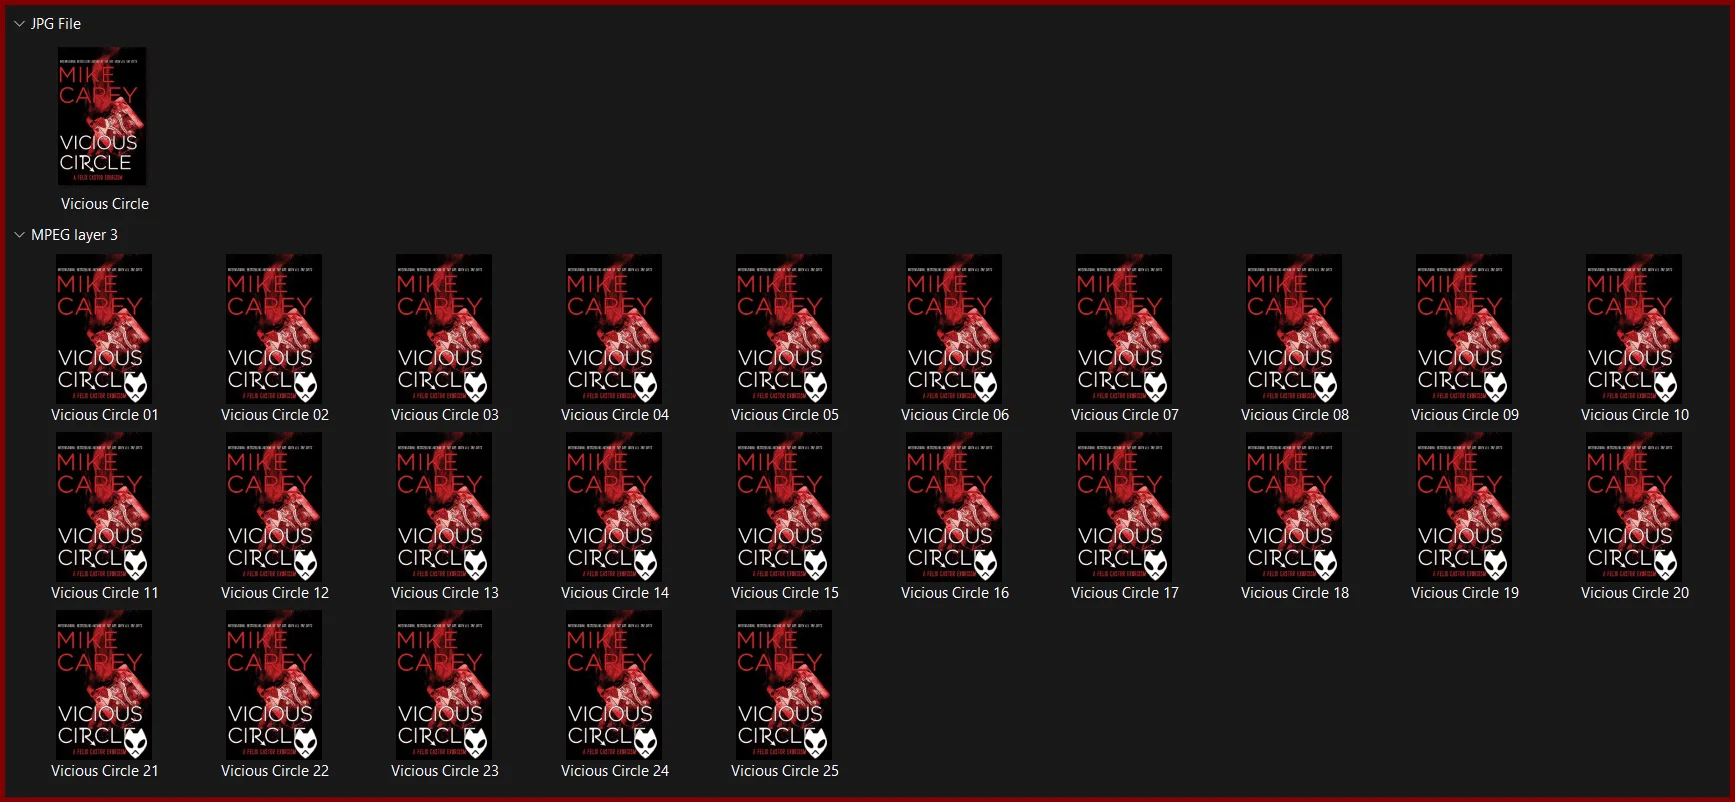Select the Vicious Circle 15 MP3 icon
This screenshot has width=1735, height=802.
pyautogui.click(x=784, y=507)
